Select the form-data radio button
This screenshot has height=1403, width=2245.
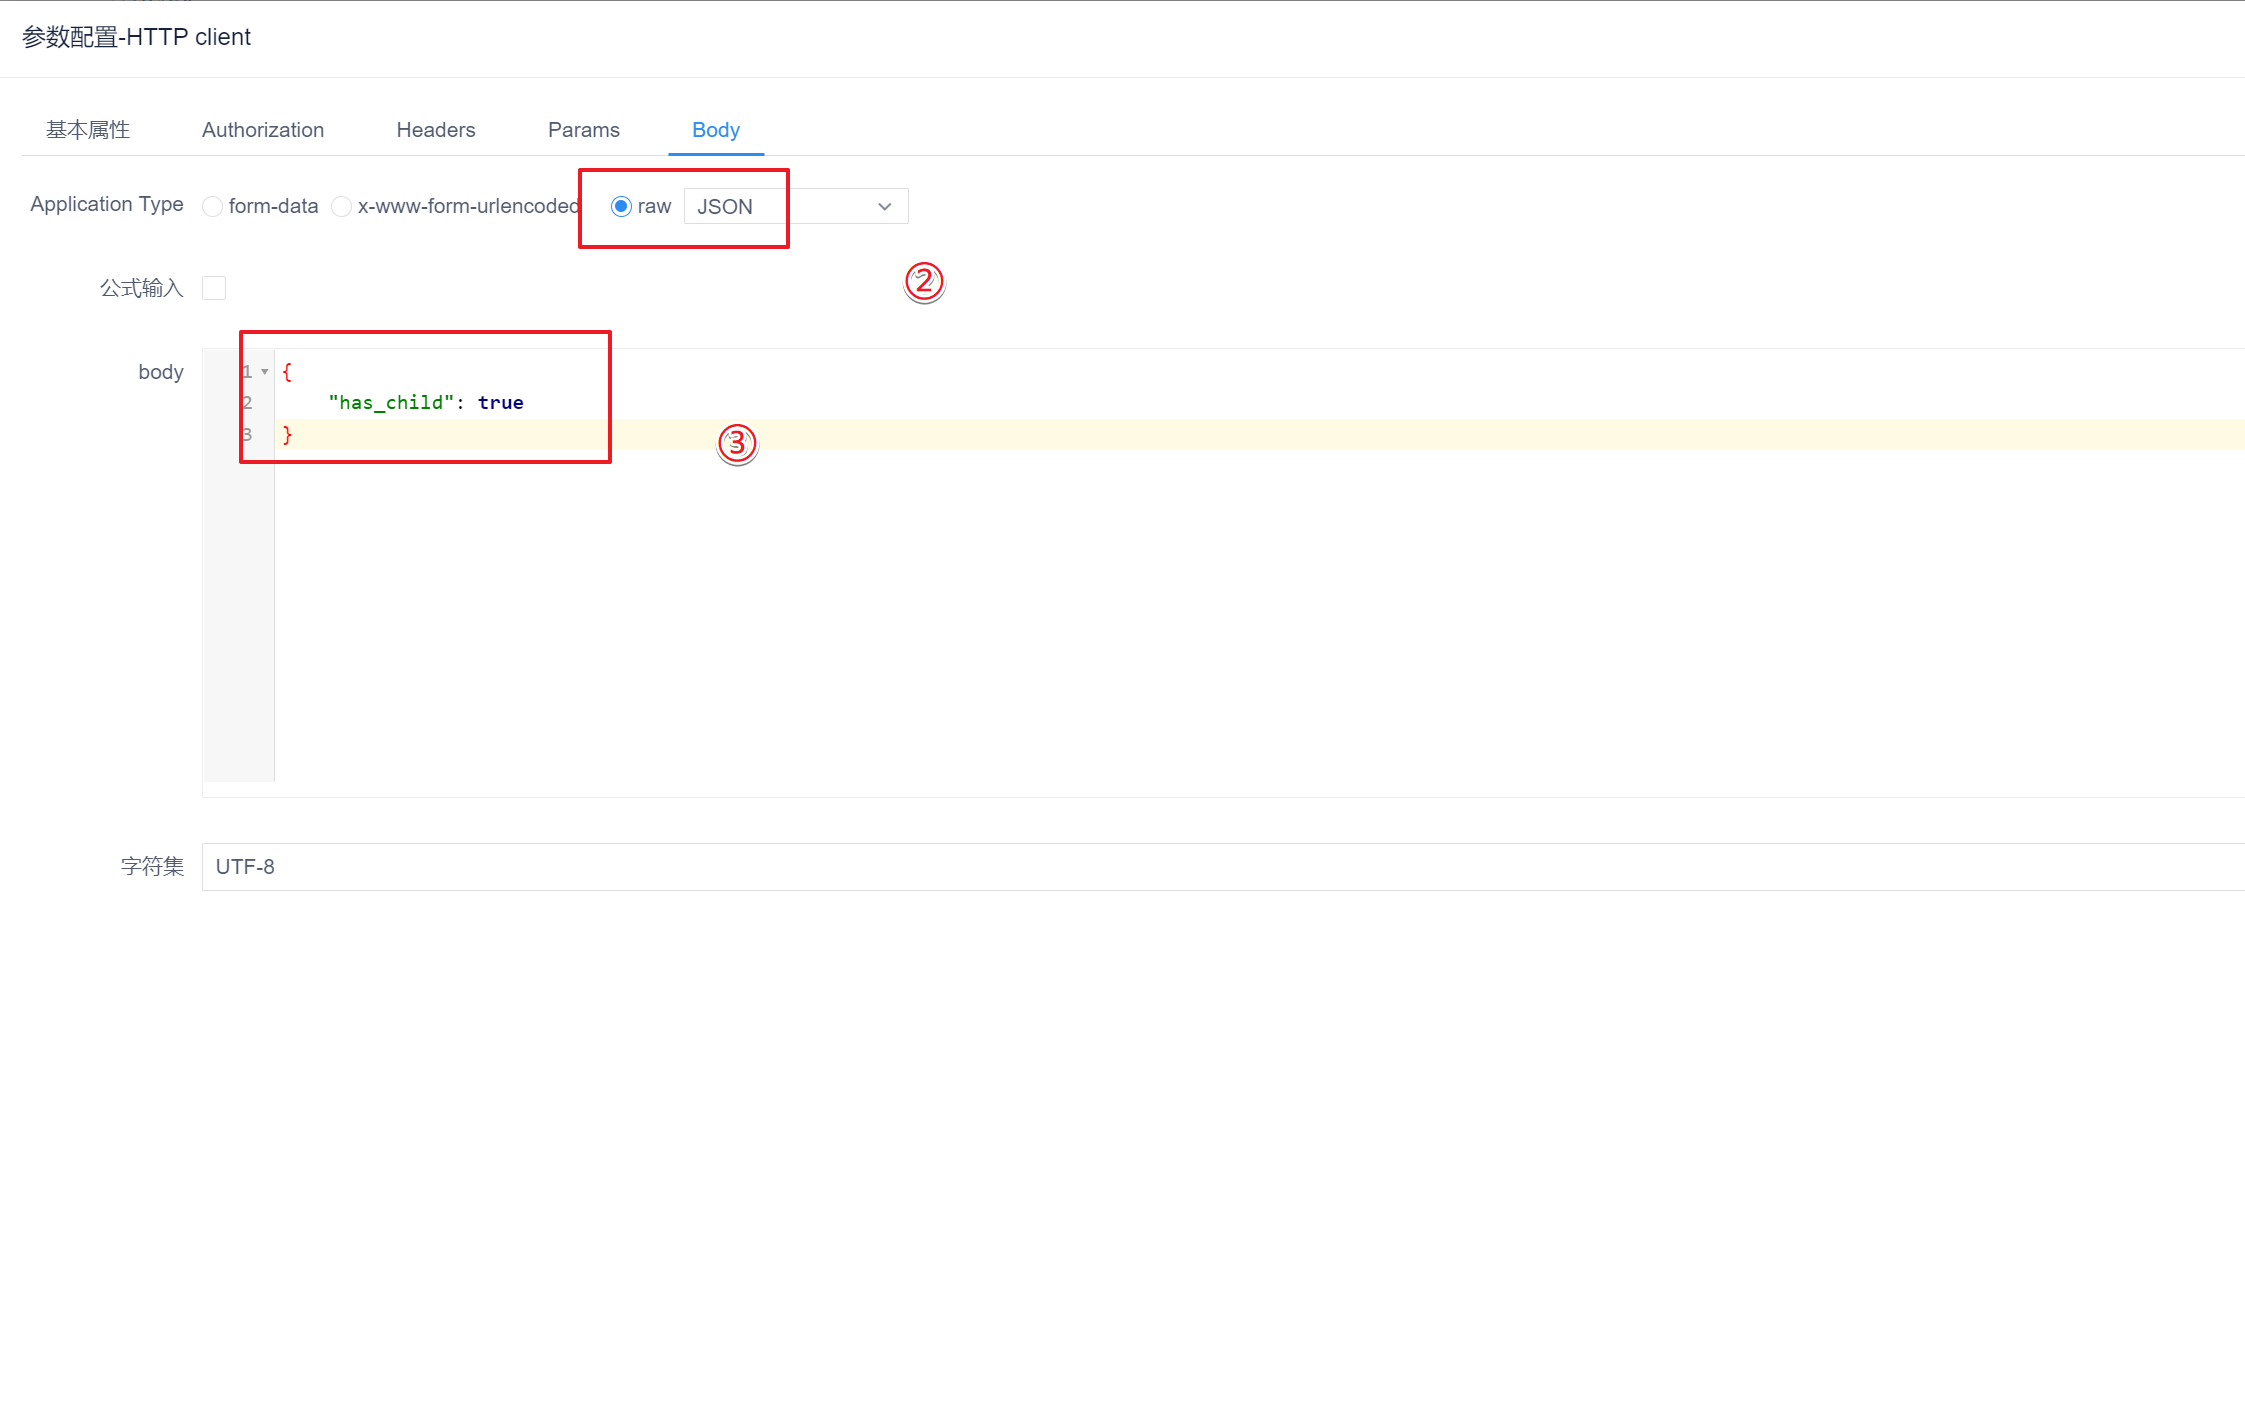tap(212, 206)
